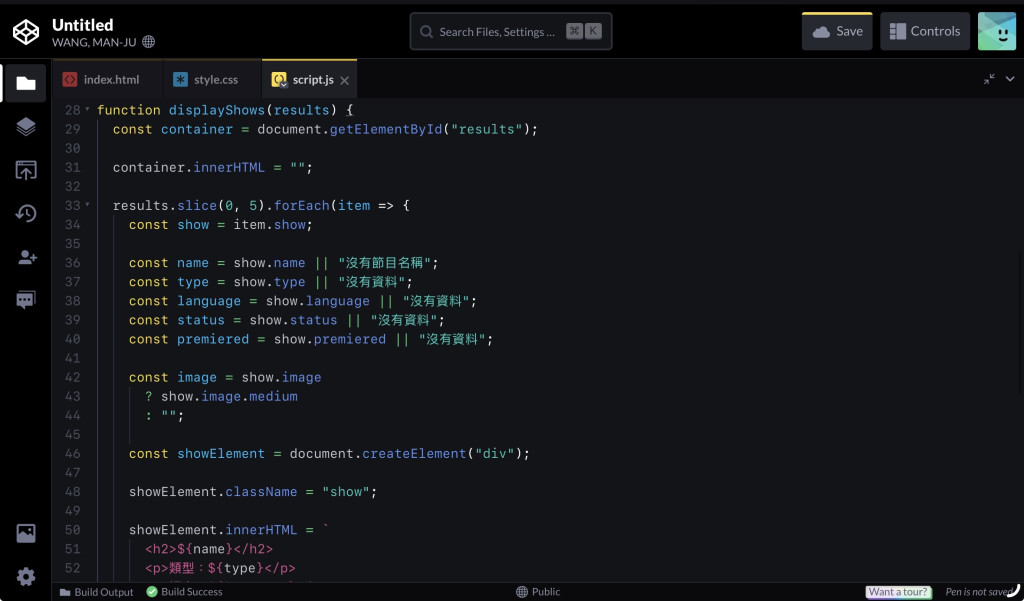Open the settings gear icon
This screenshot has width=1024, height=601.
click(25, 577)
